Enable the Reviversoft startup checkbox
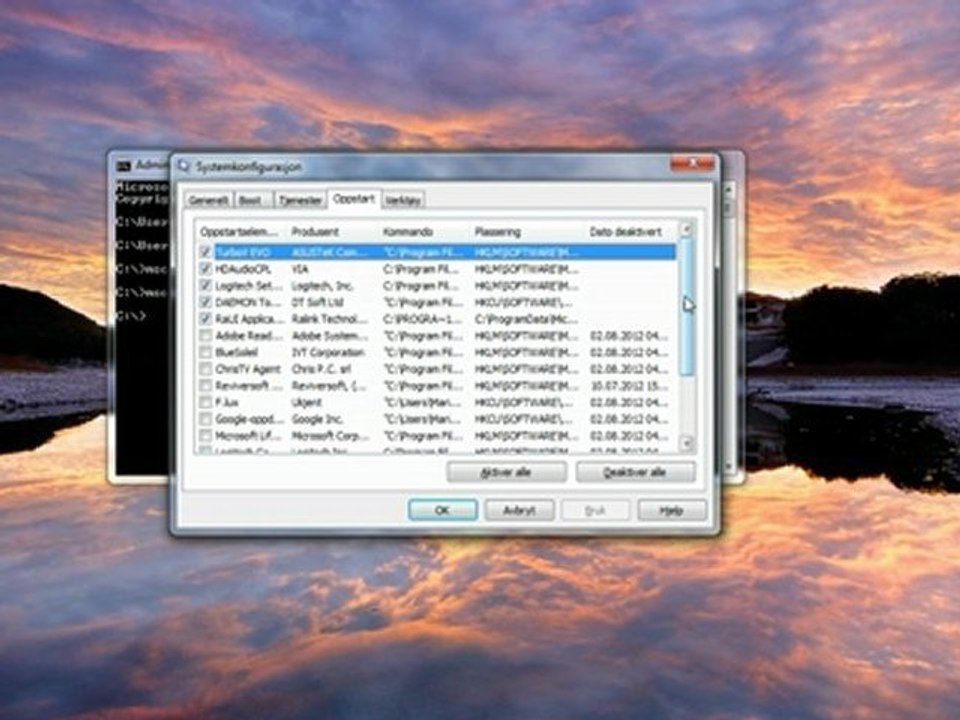 [206, 386]
